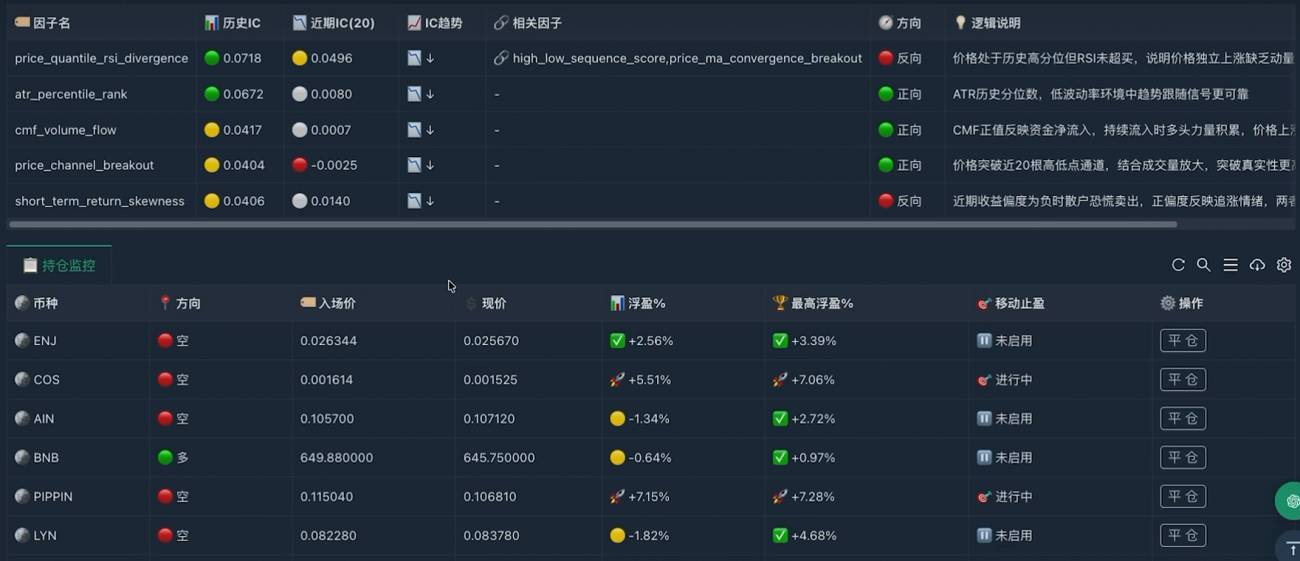Toggle BNB trailing stop 未启用 status
This screenshot has height=561, width=1300.
1004,458
